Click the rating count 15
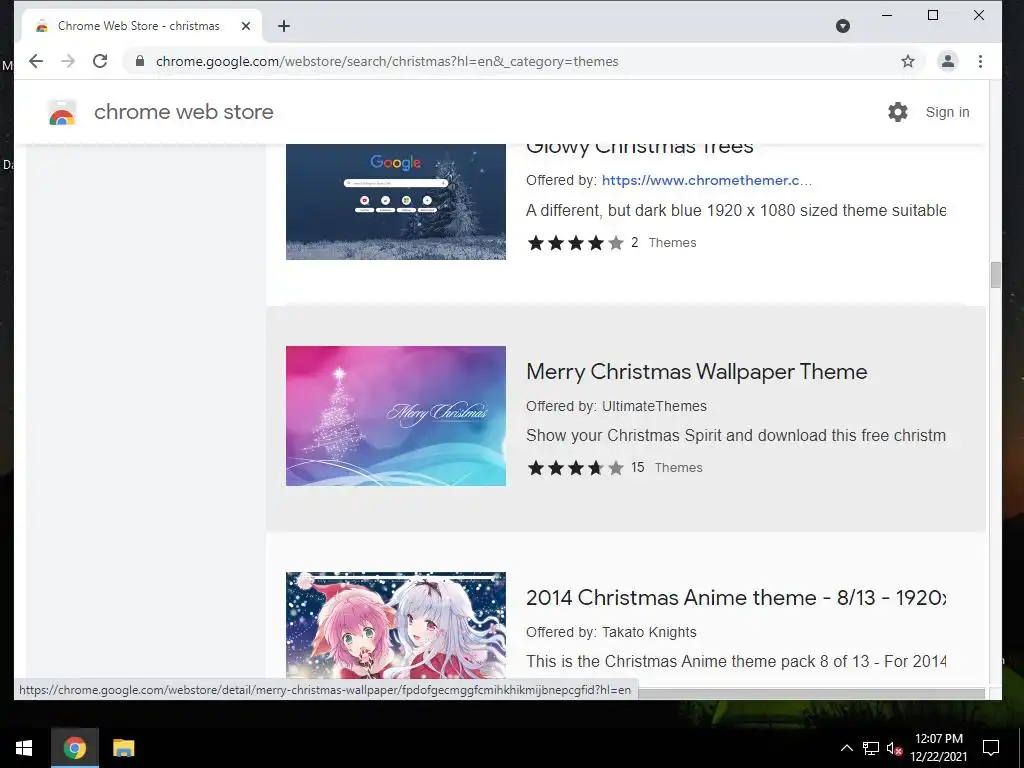Viewport: 1024px width, 768px height. pos(637,468)
